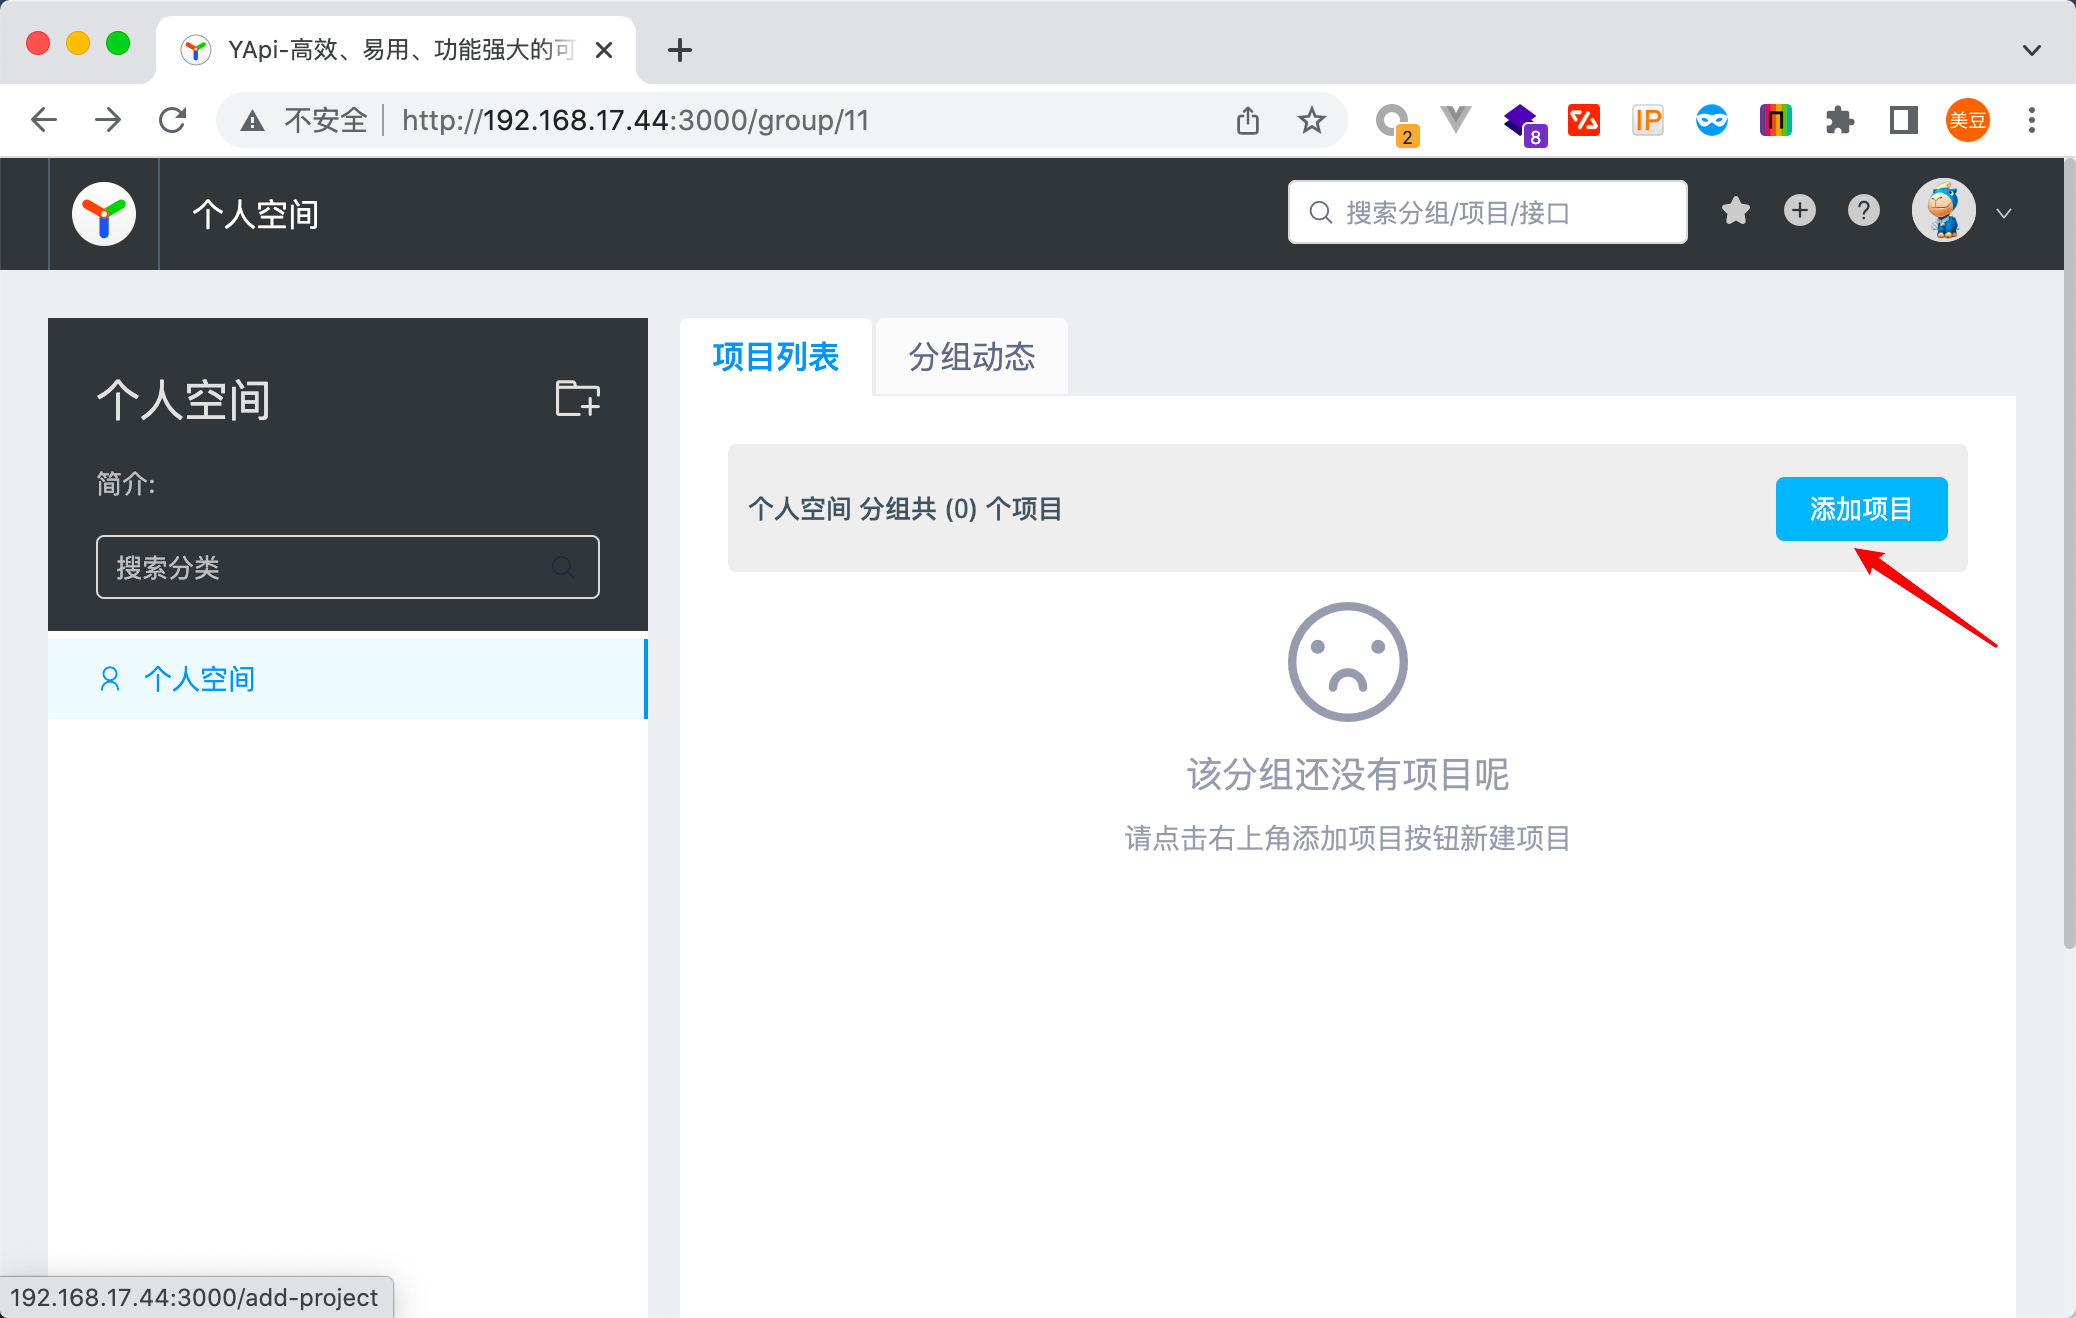Click the plus new-project header icon
Screen dimensions: 2076x1318
[x=1799, y=211]
